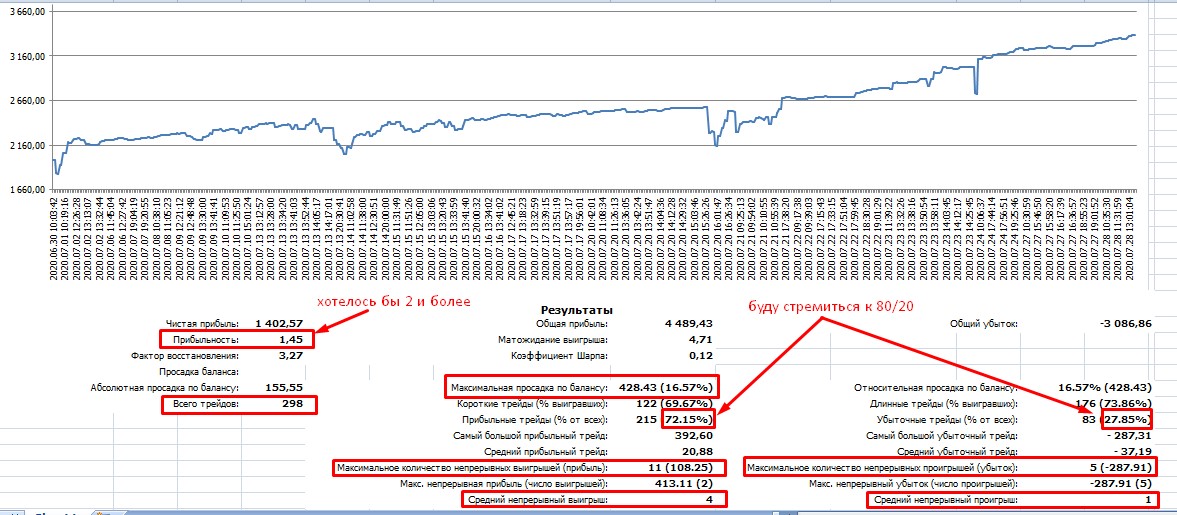Select 'Максимальная просадка по балансу:' label cell
1177x515 pixels.
tap(528, 388)
